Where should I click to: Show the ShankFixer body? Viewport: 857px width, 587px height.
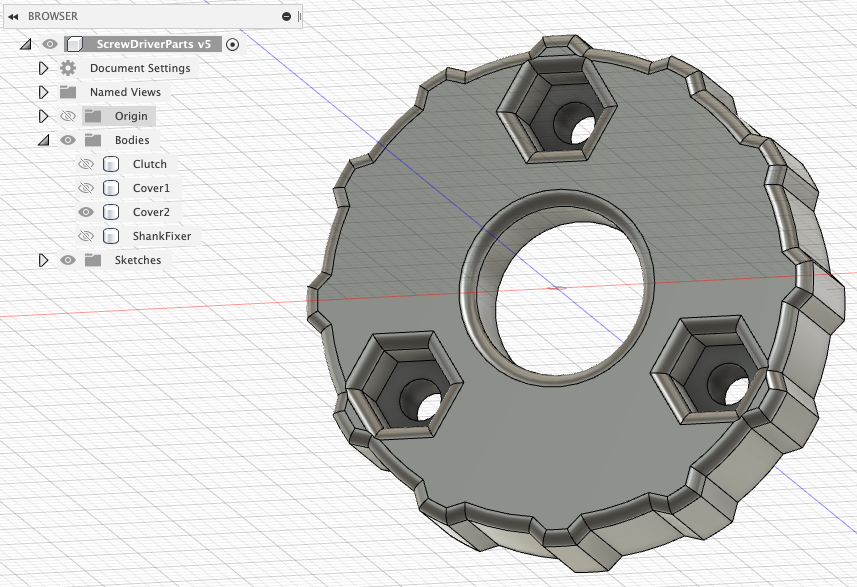click(x=86, y=236)
